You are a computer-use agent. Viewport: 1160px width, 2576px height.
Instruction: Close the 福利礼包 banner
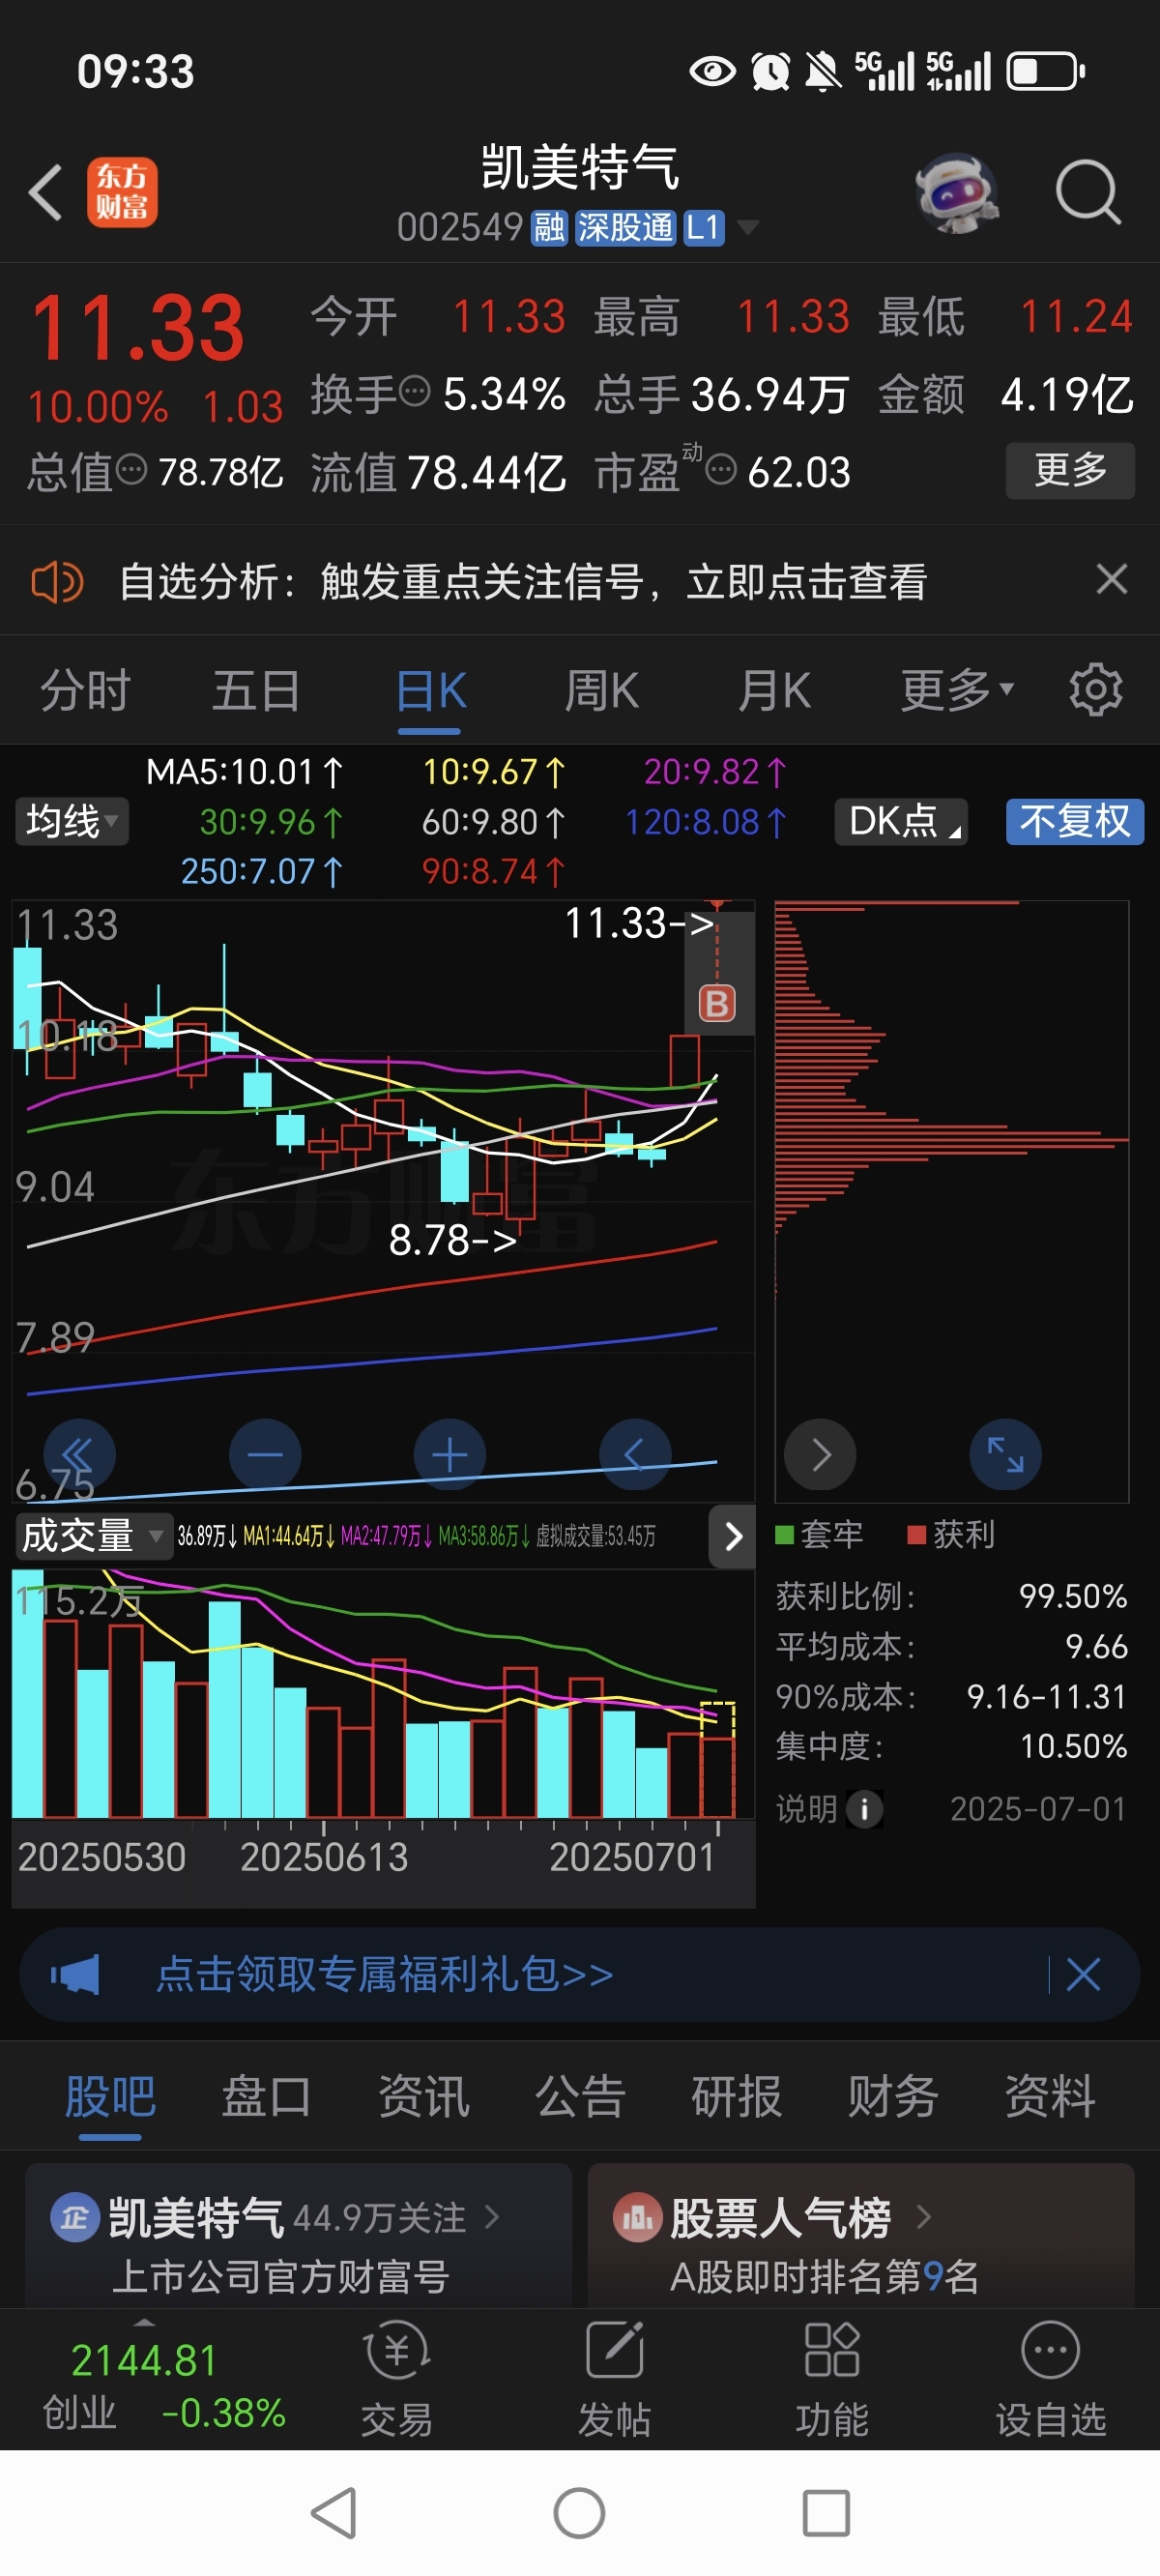[1083, 1974]
